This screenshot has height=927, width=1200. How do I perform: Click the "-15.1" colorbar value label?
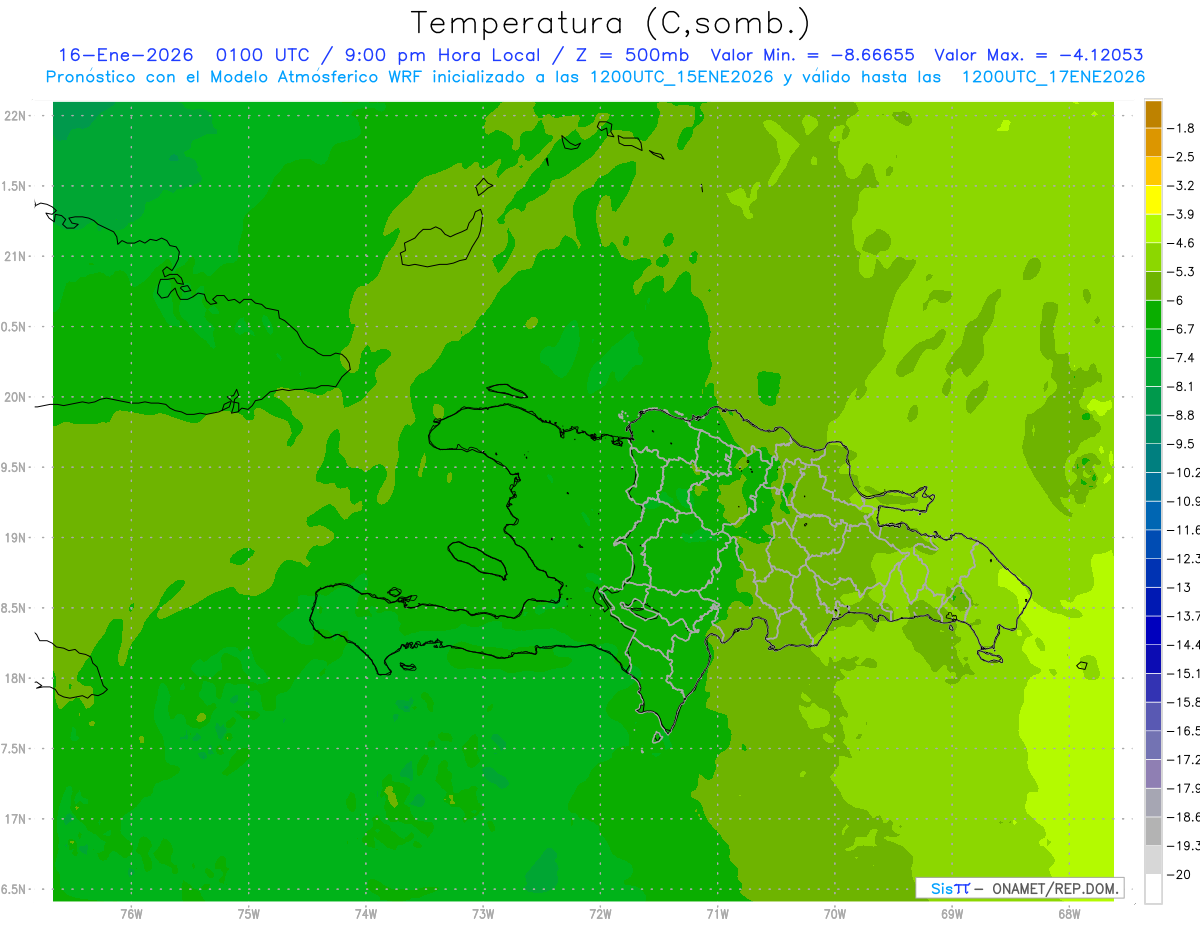click(1184, 674)
